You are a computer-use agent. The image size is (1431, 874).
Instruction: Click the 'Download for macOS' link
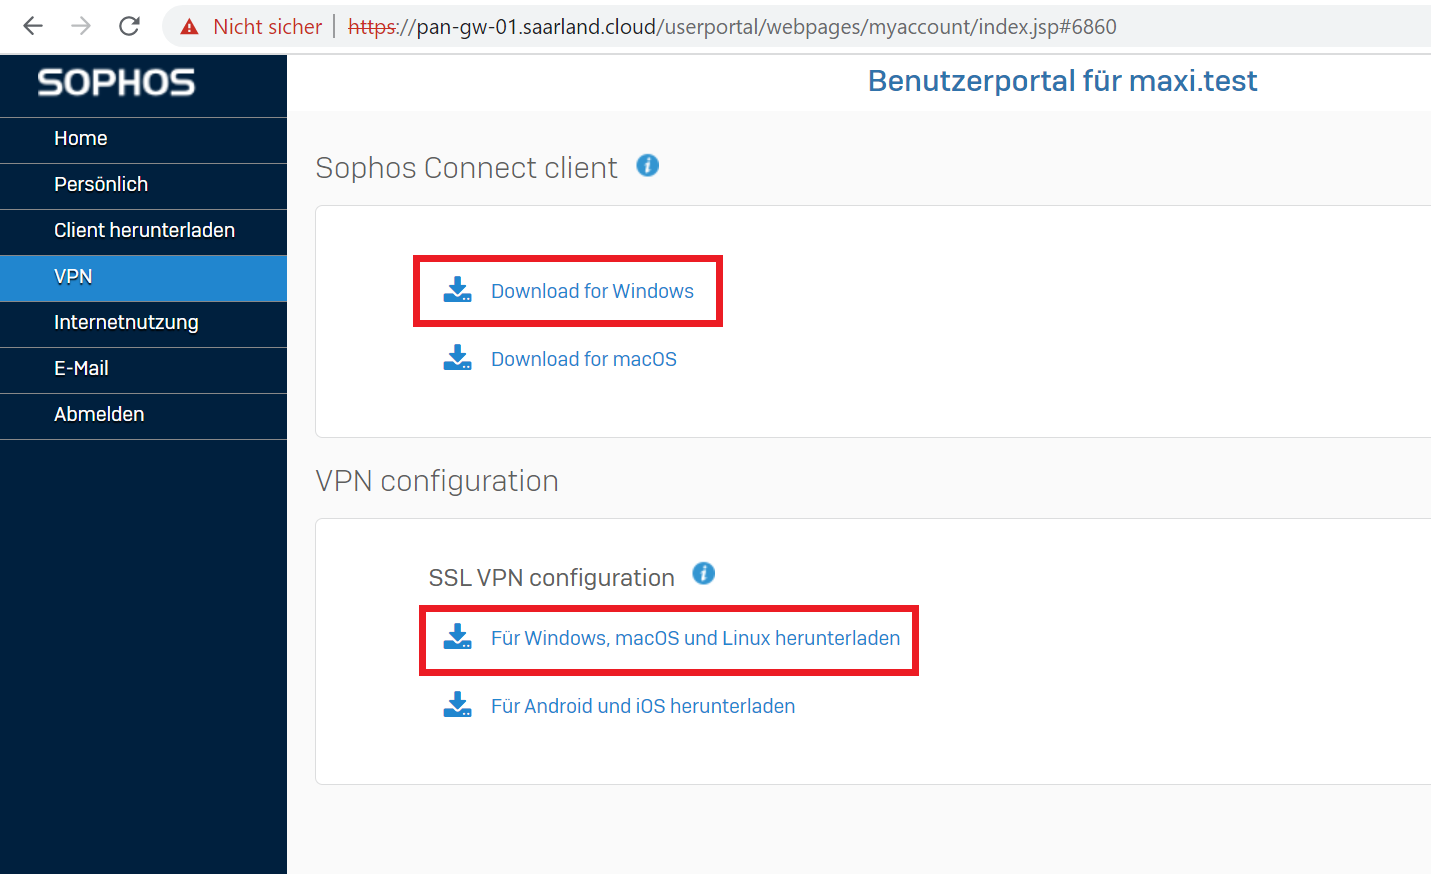584,359
